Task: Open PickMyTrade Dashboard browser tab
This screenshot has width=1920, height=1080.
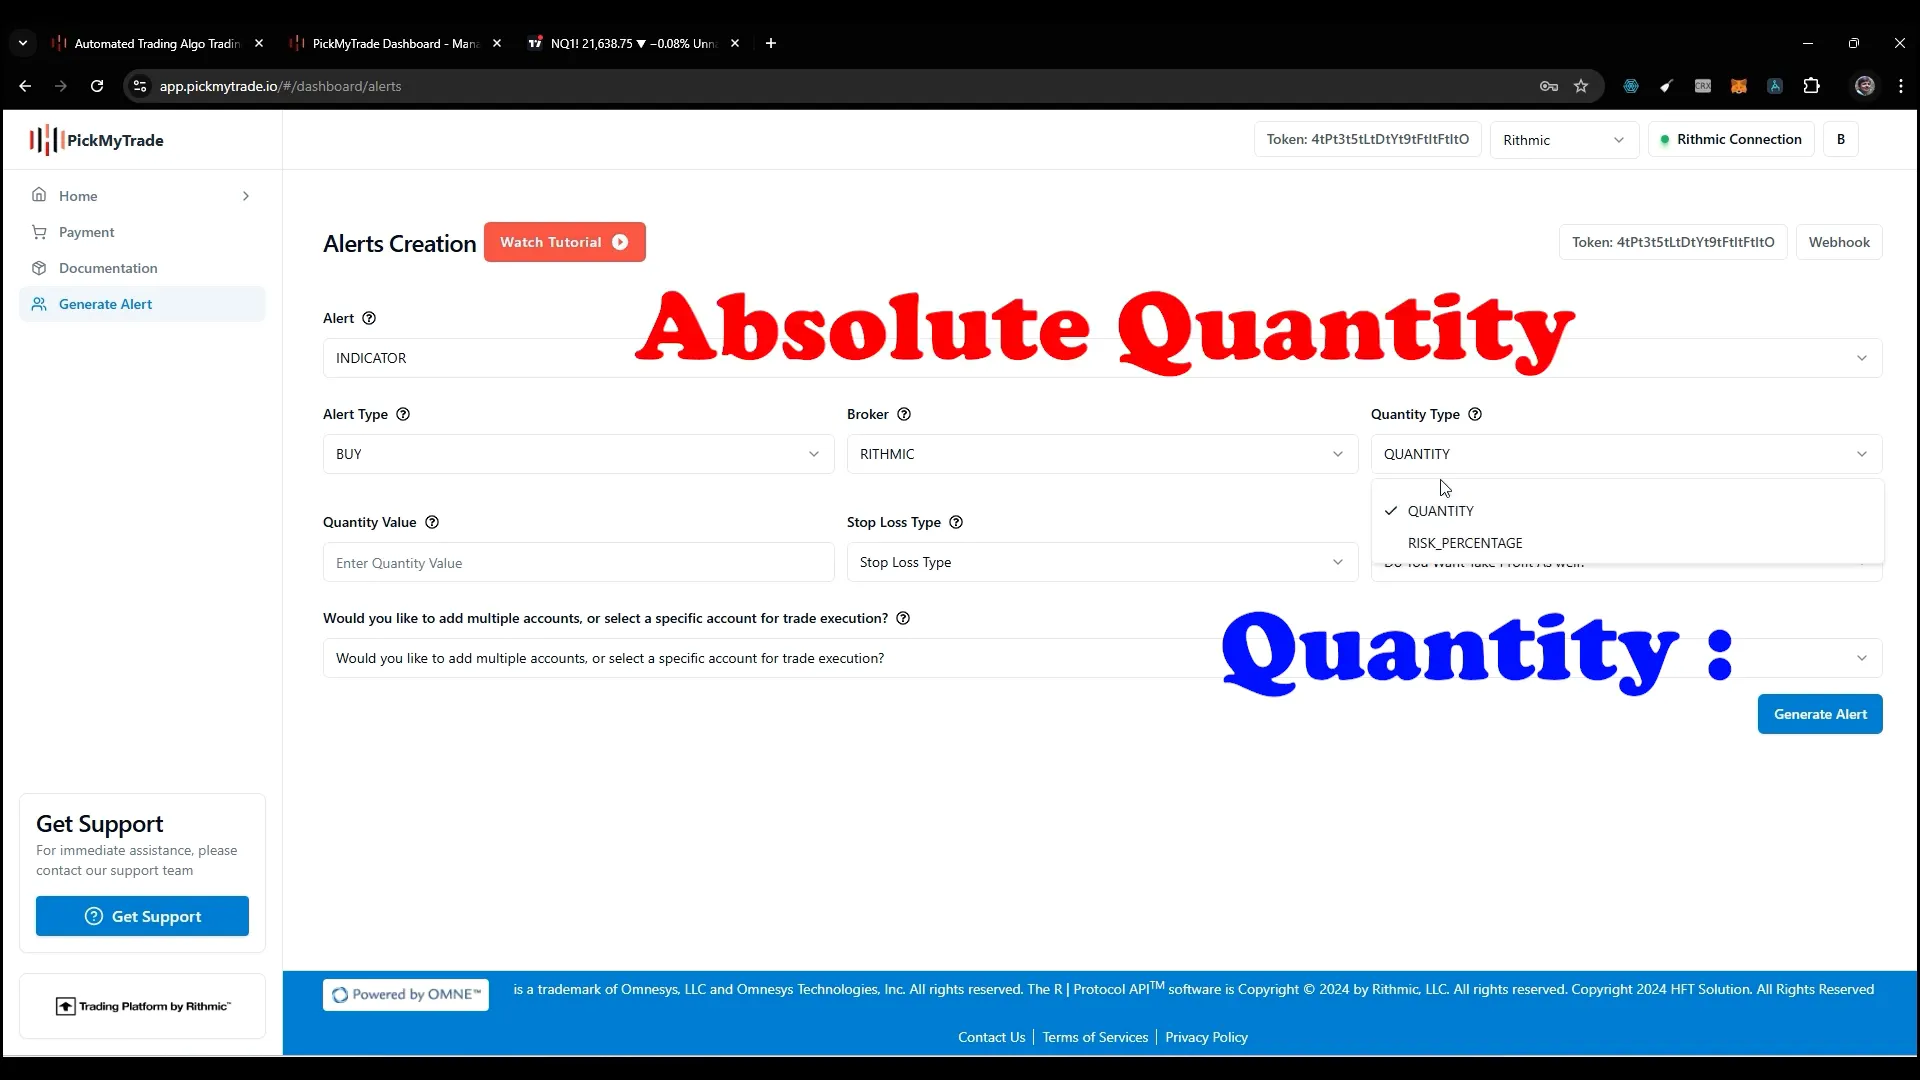Action: point(388,44)
